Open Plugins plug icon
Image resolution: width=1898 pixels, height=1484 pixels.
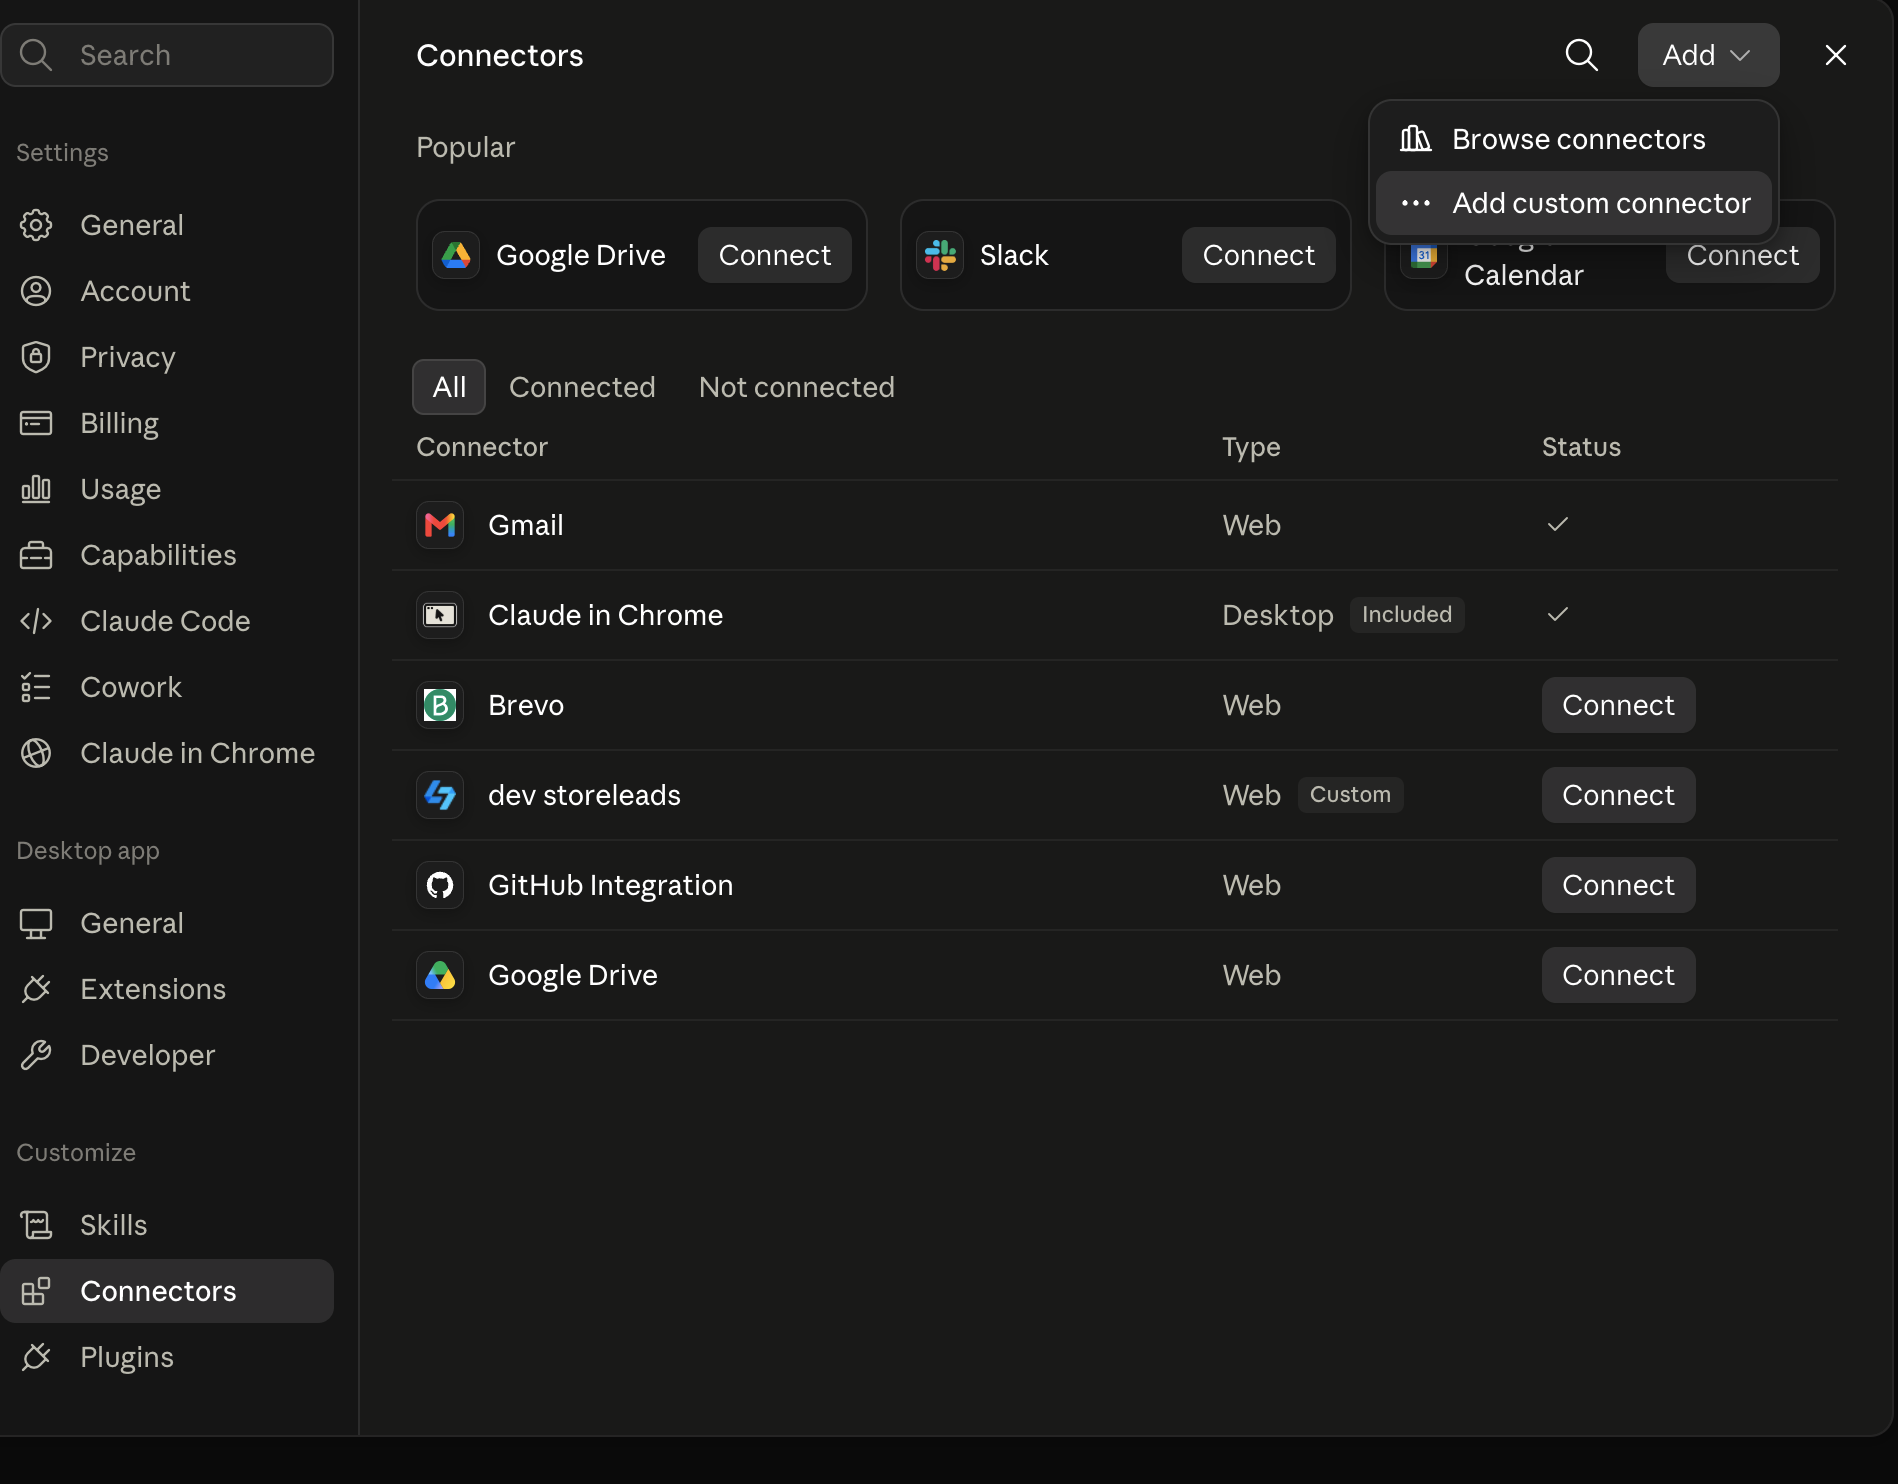[36, 1357]
